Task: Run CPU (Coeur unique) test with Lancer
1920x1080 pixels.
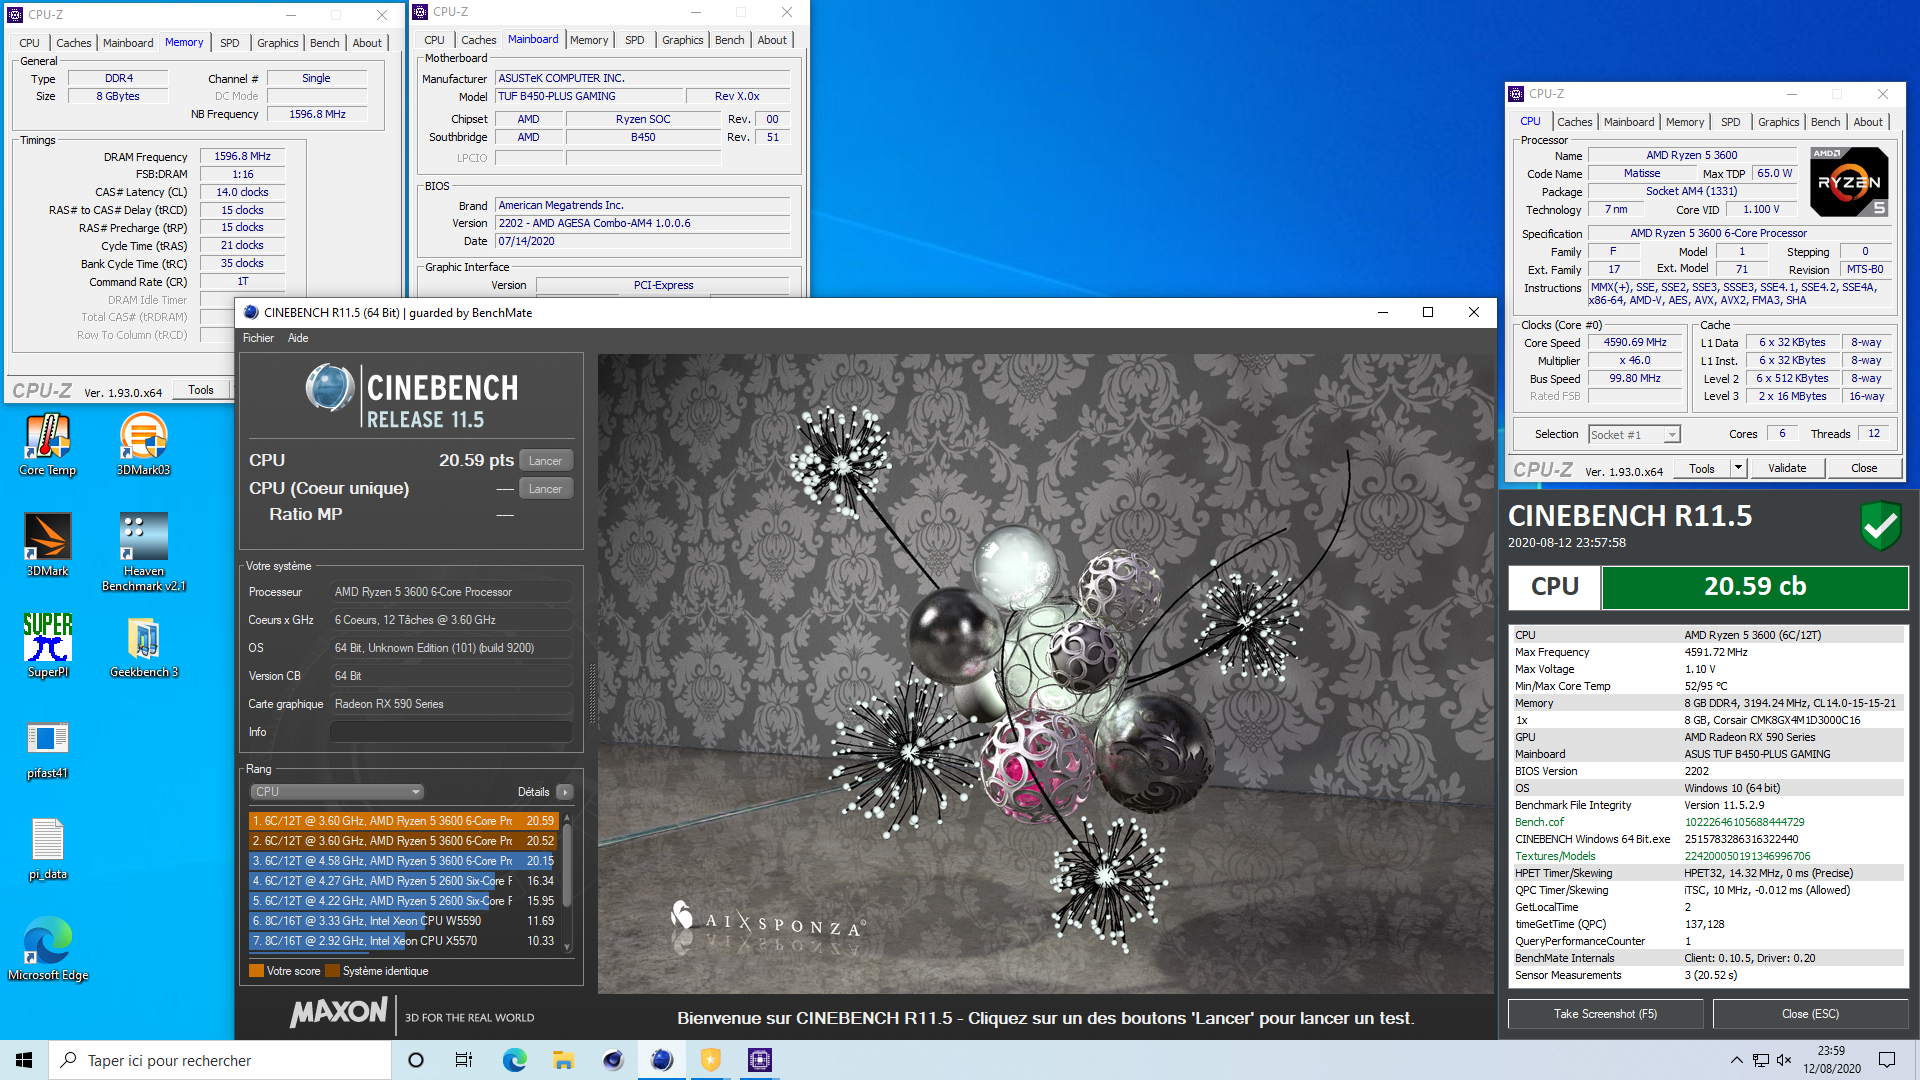Action: point(545,489)
